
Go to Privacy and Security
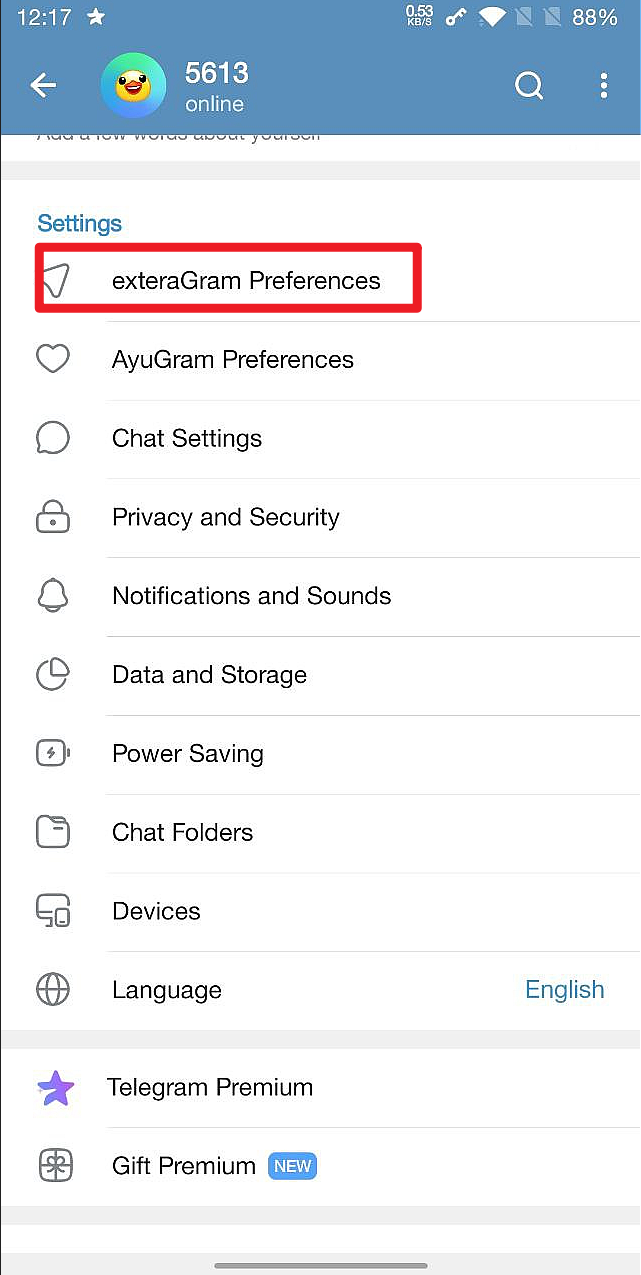pyautogui.click(x=226, y=517)
